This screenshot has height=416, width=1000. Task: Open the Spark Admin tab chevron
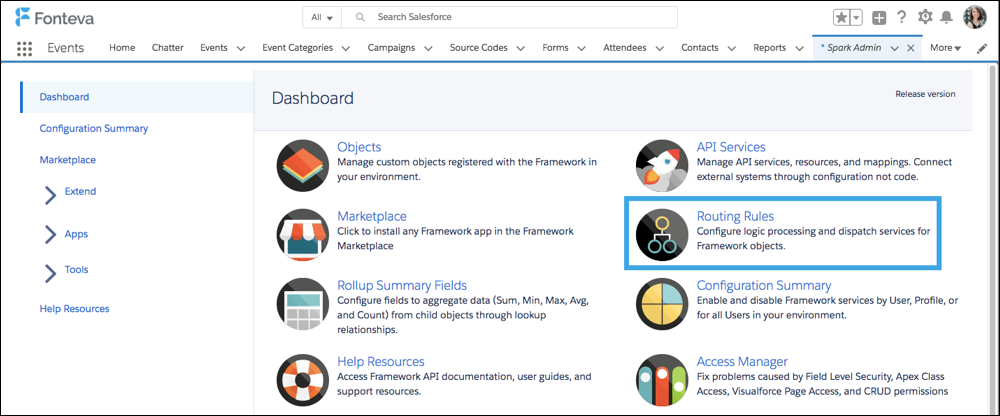(894, 48)
